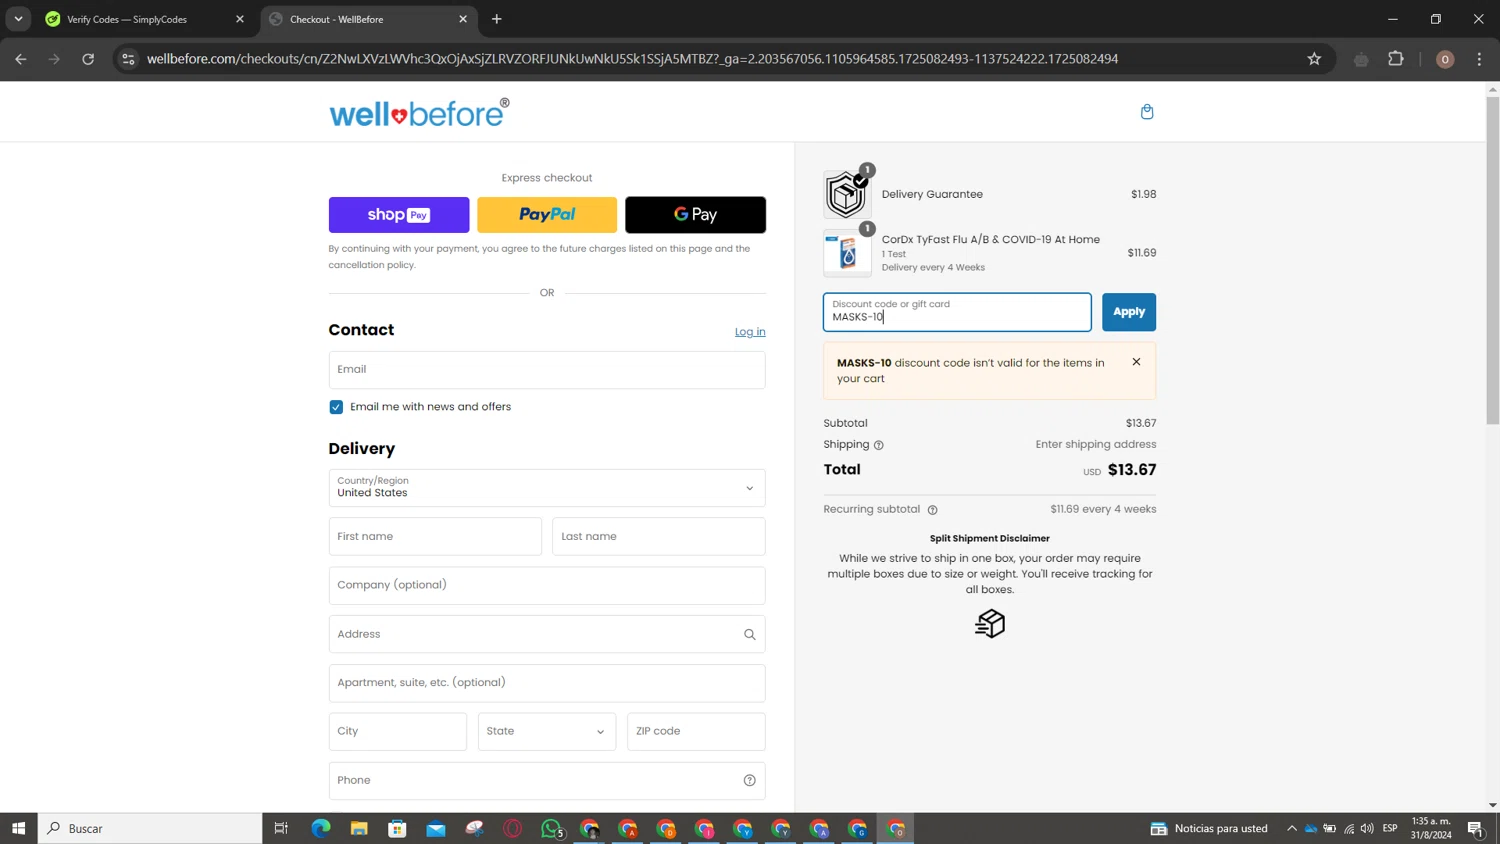Go forward in browser history
The height and width of the screenshot is (844, 1500).
(55, 59)
